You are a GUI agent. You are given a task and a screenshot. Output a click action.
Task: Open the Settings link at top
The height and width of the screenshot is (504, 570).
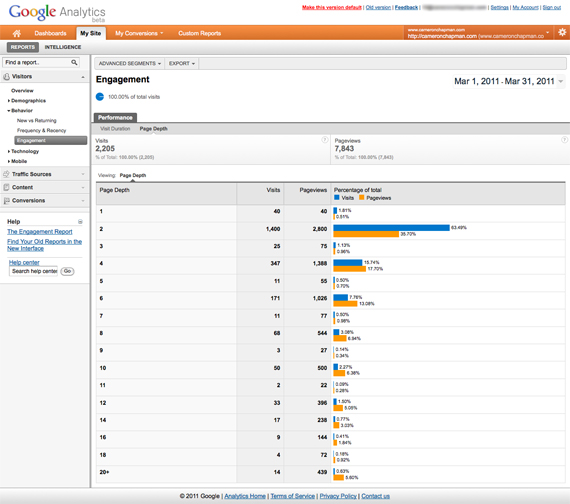(499, 7)
